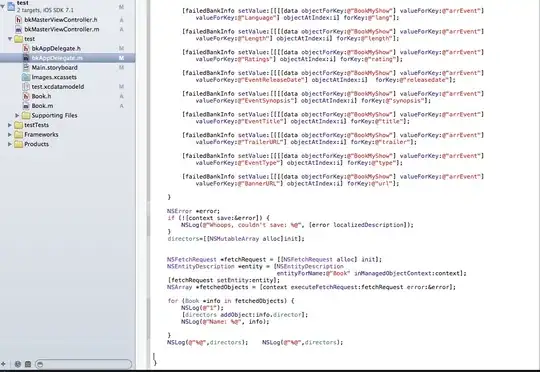540x372 pixels.
Task: Open Book.m file name
Action: [42, 106]
